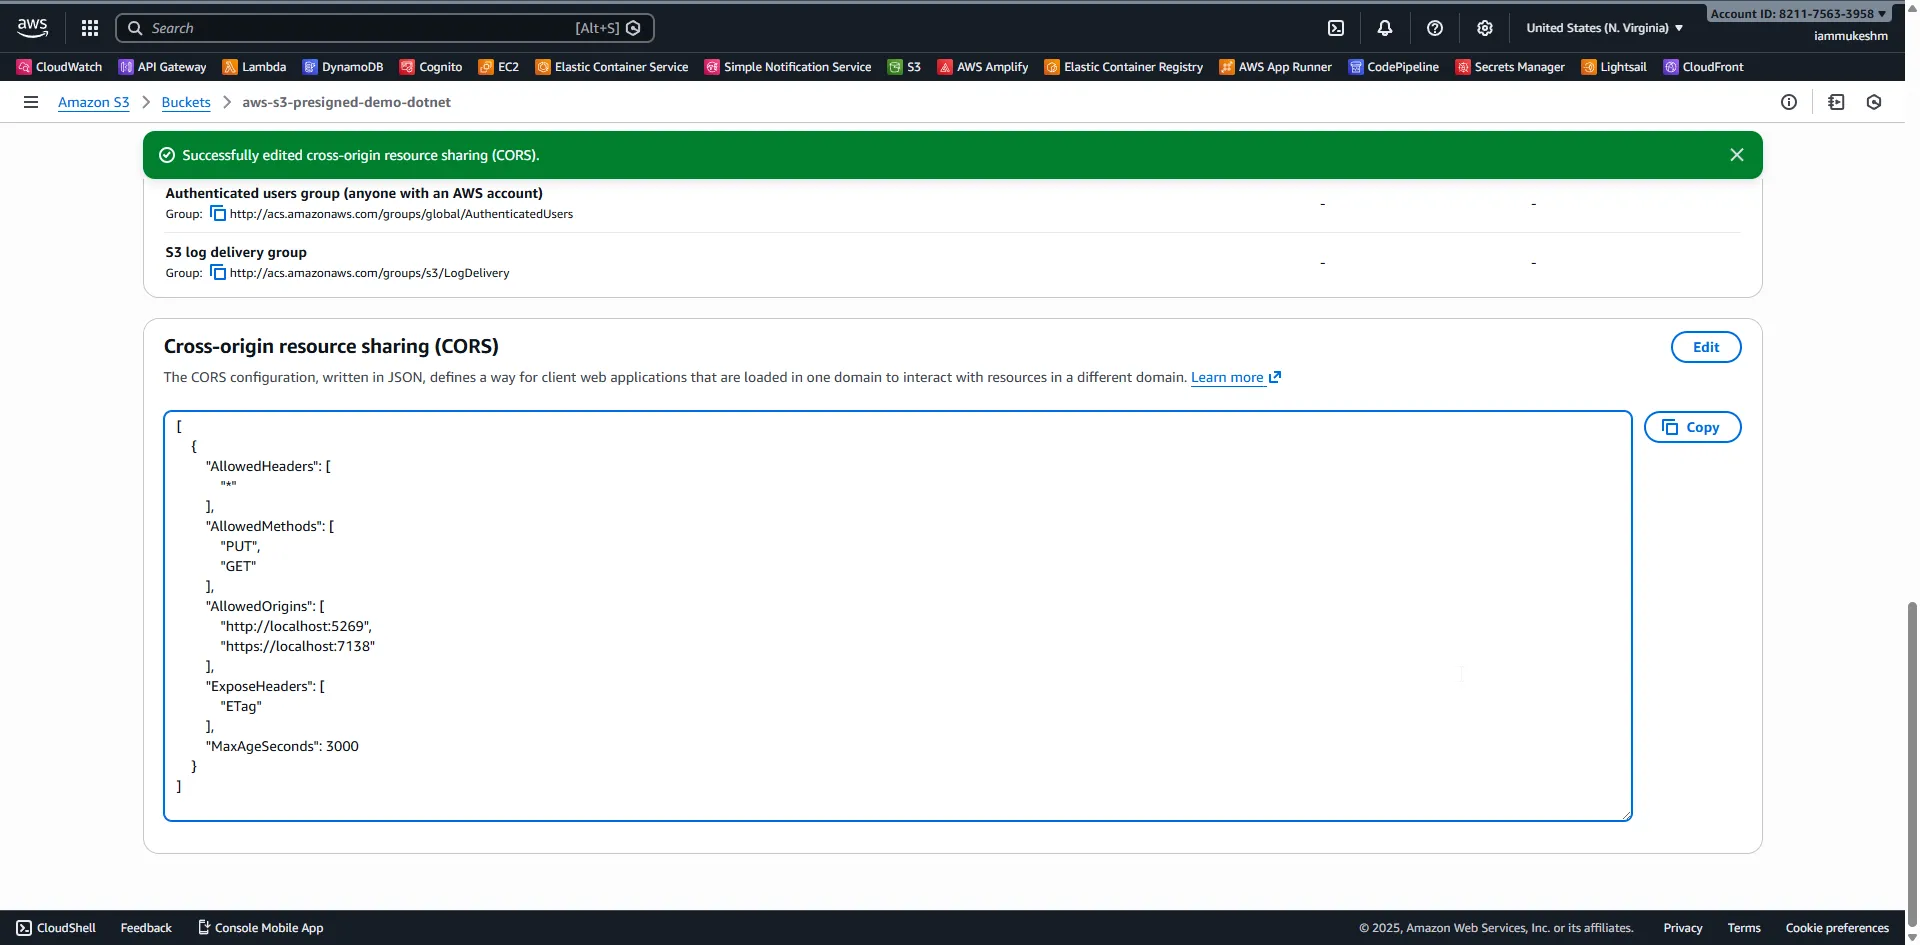Image resolution: width=1920 pixels, height=945 pixels.
Task: Open the notifications bell
Action: point(1385,28)
